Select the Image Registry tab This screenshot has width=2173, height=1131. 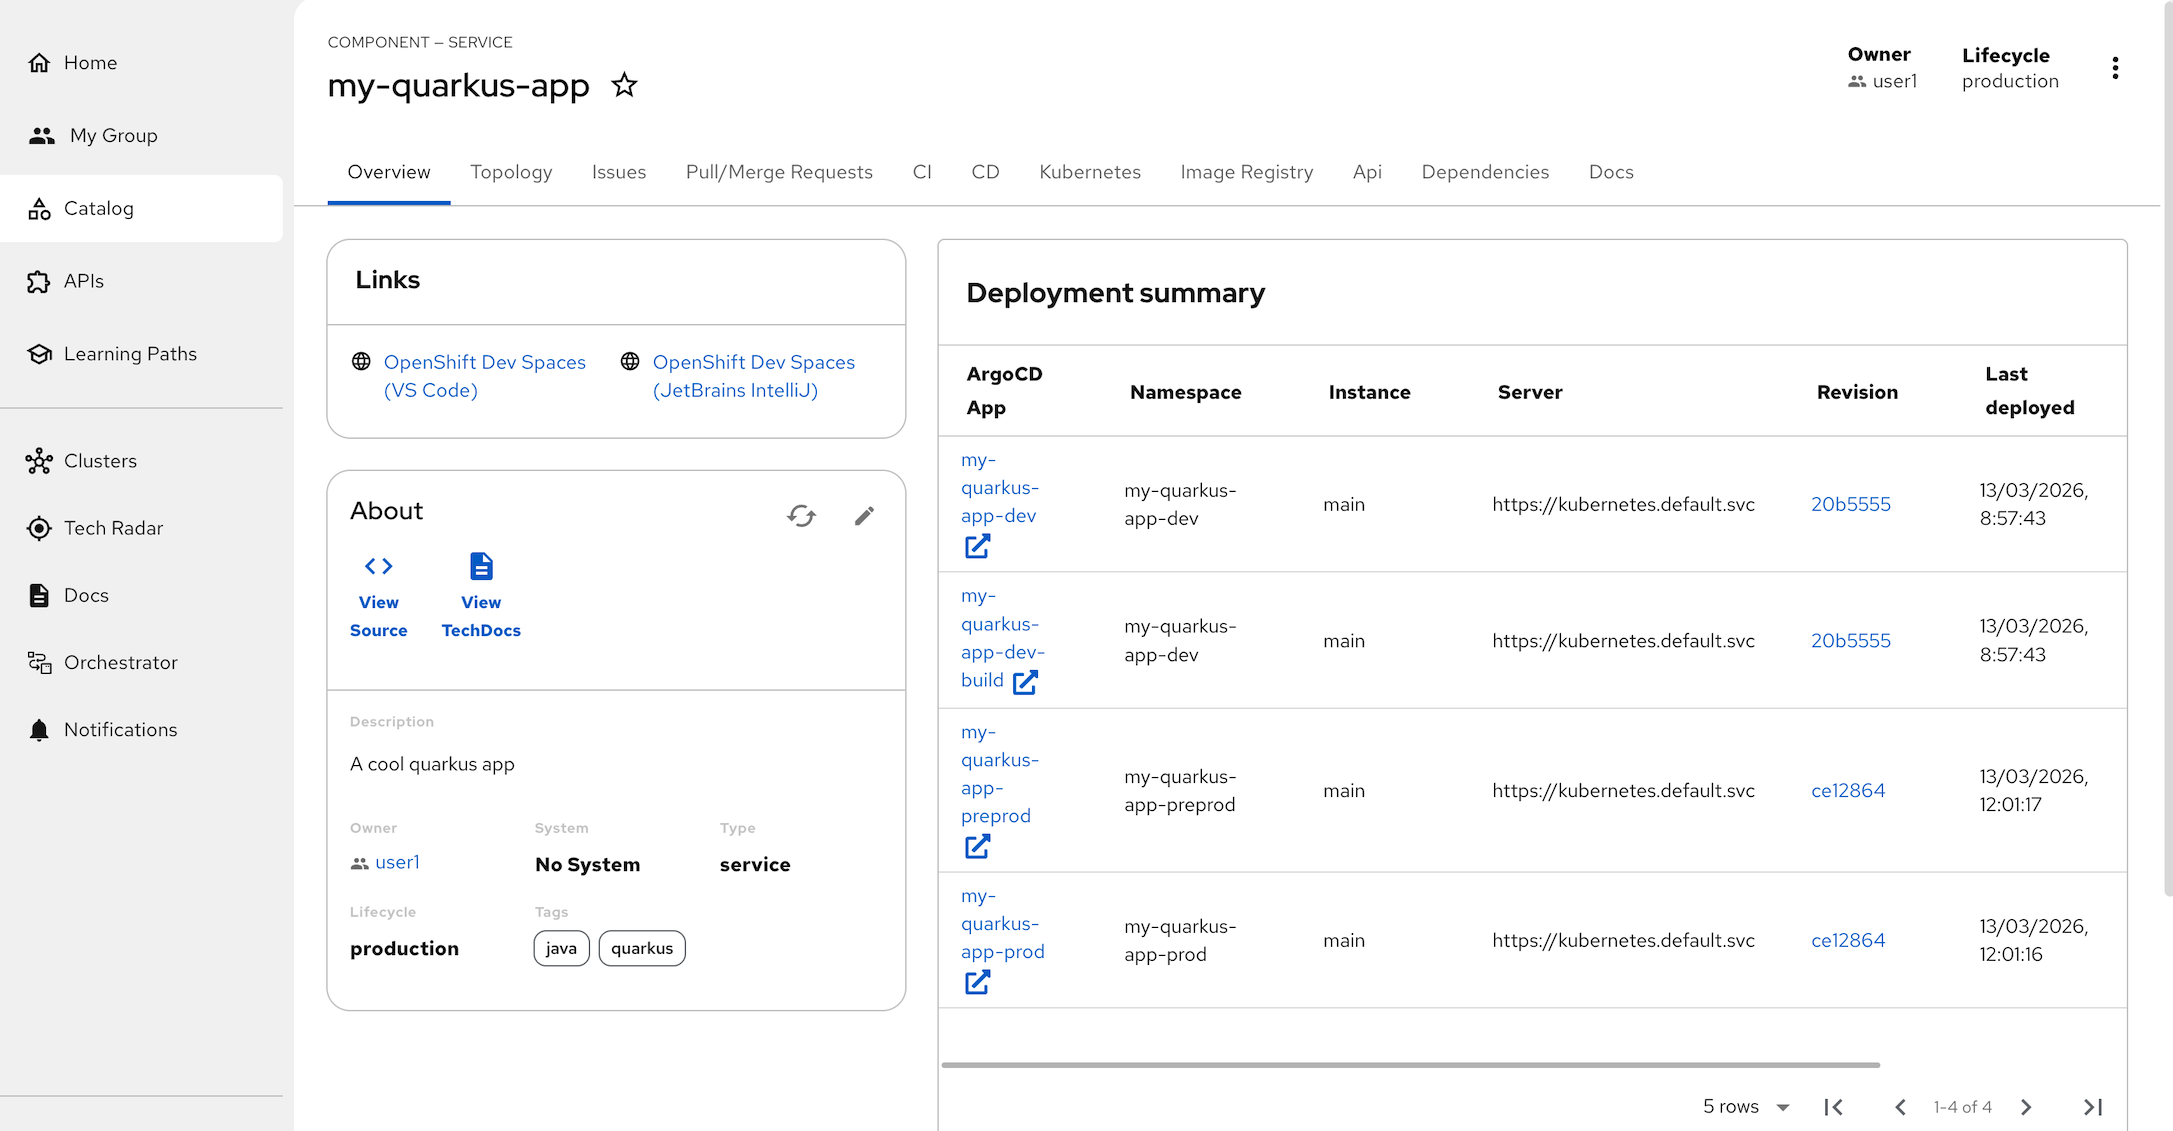coord(1246,172)
